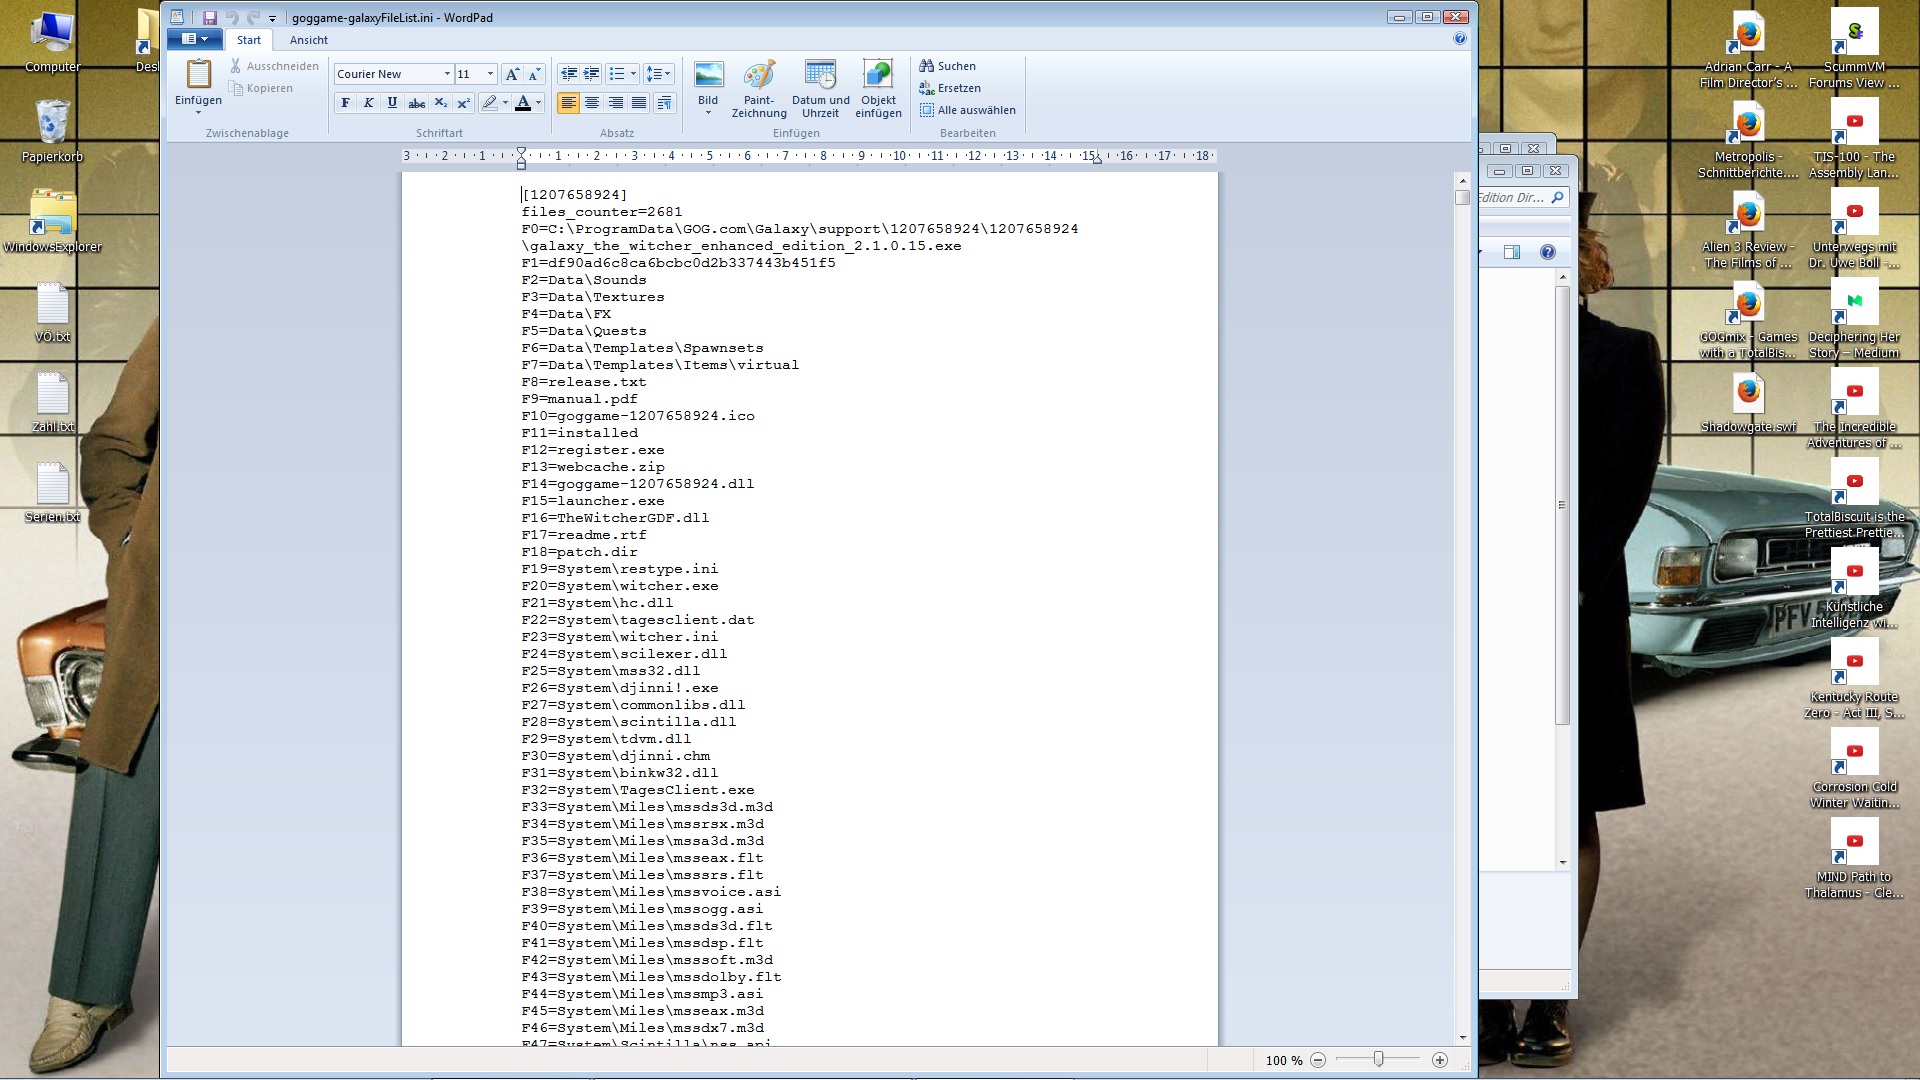Click preview pane icon in Explorer window
The width and height of the screenshot is (1920, 1080).
[x=1512, y=252]
